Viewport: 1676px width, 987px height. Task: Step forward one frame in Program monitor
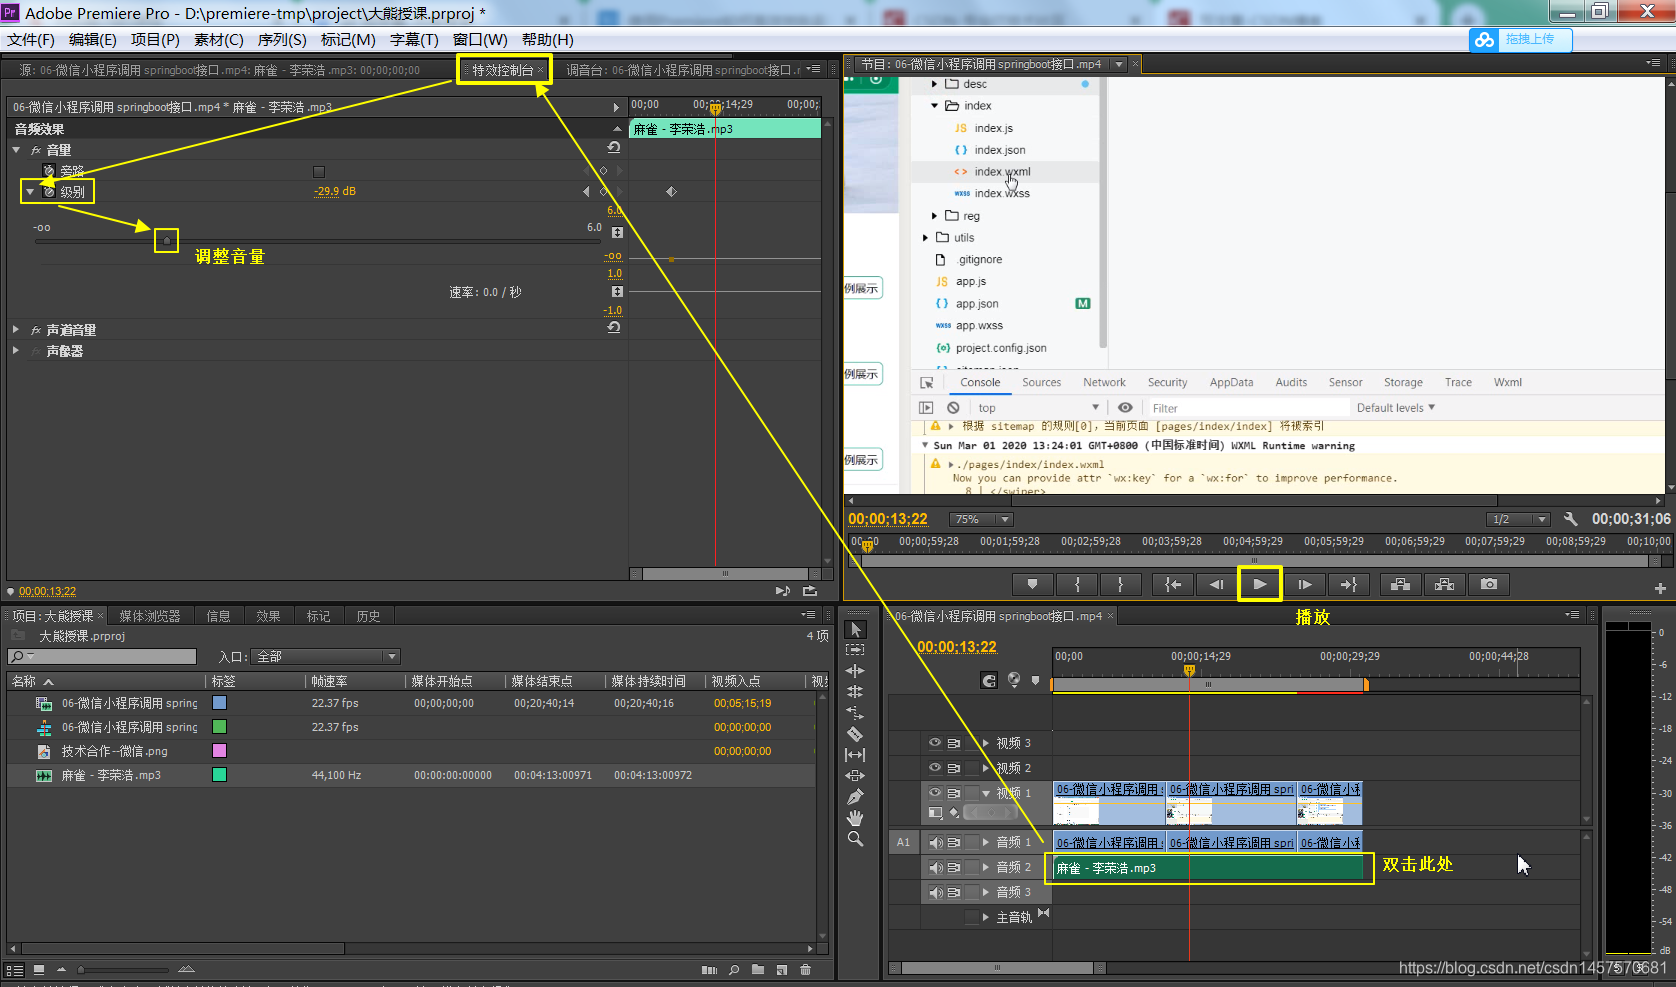[x=1304, y=584]
